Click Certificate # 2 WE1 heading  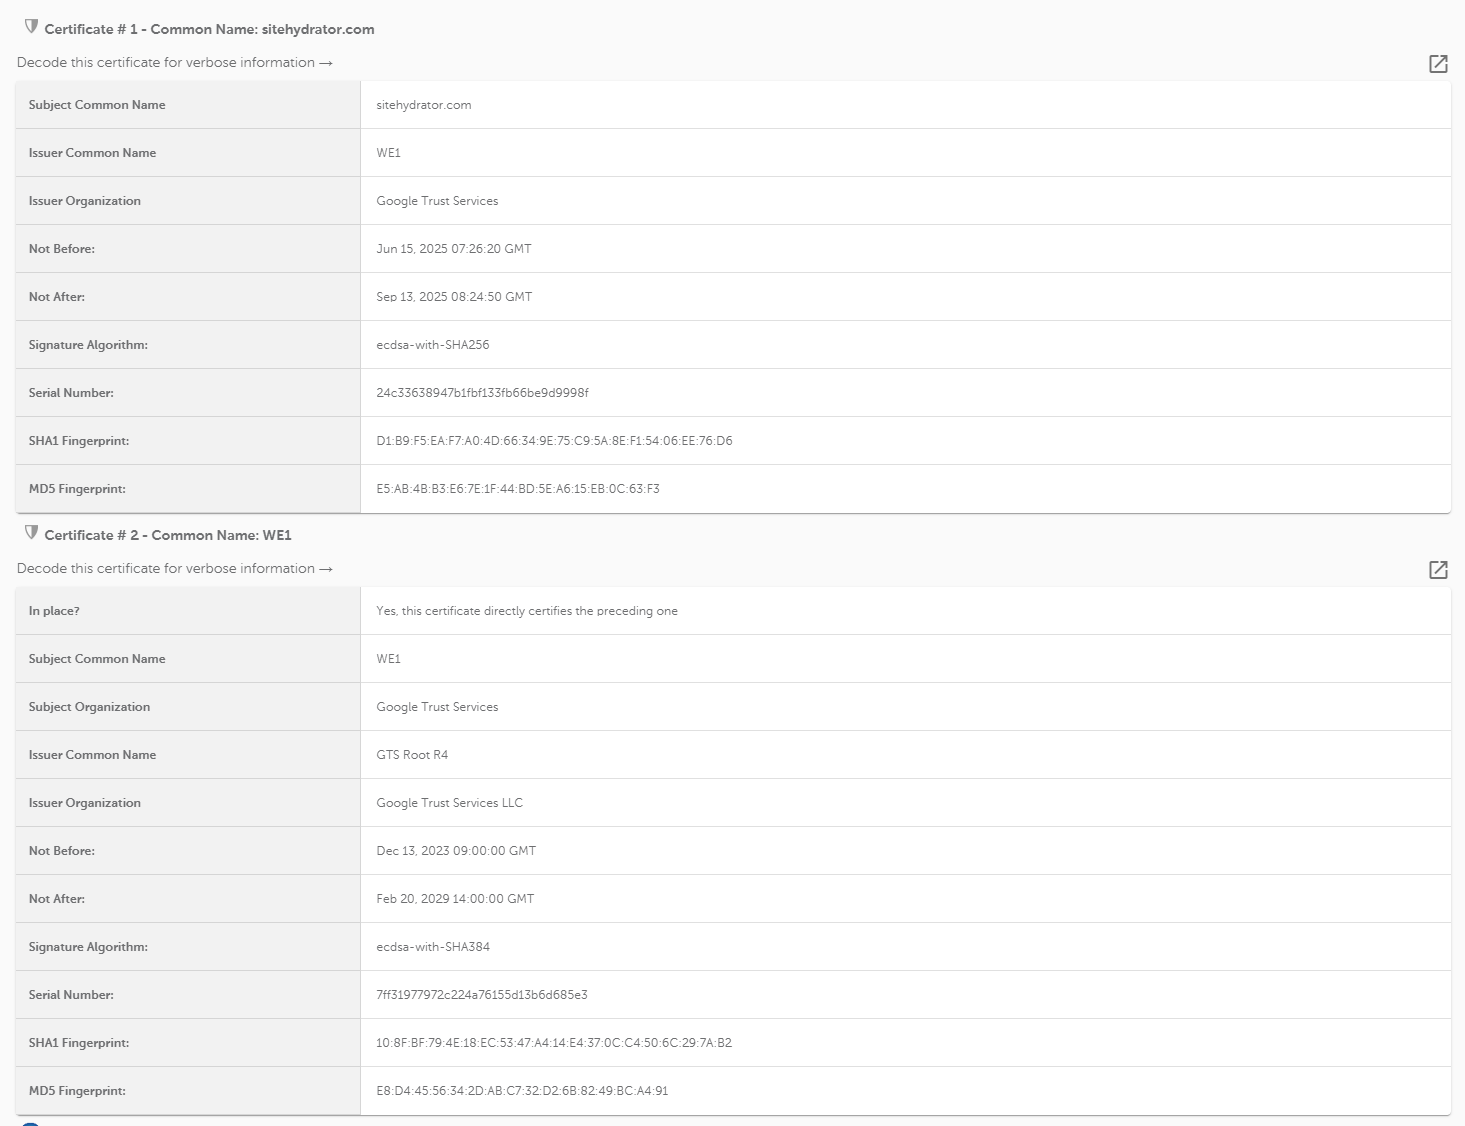tap(168, 535)
